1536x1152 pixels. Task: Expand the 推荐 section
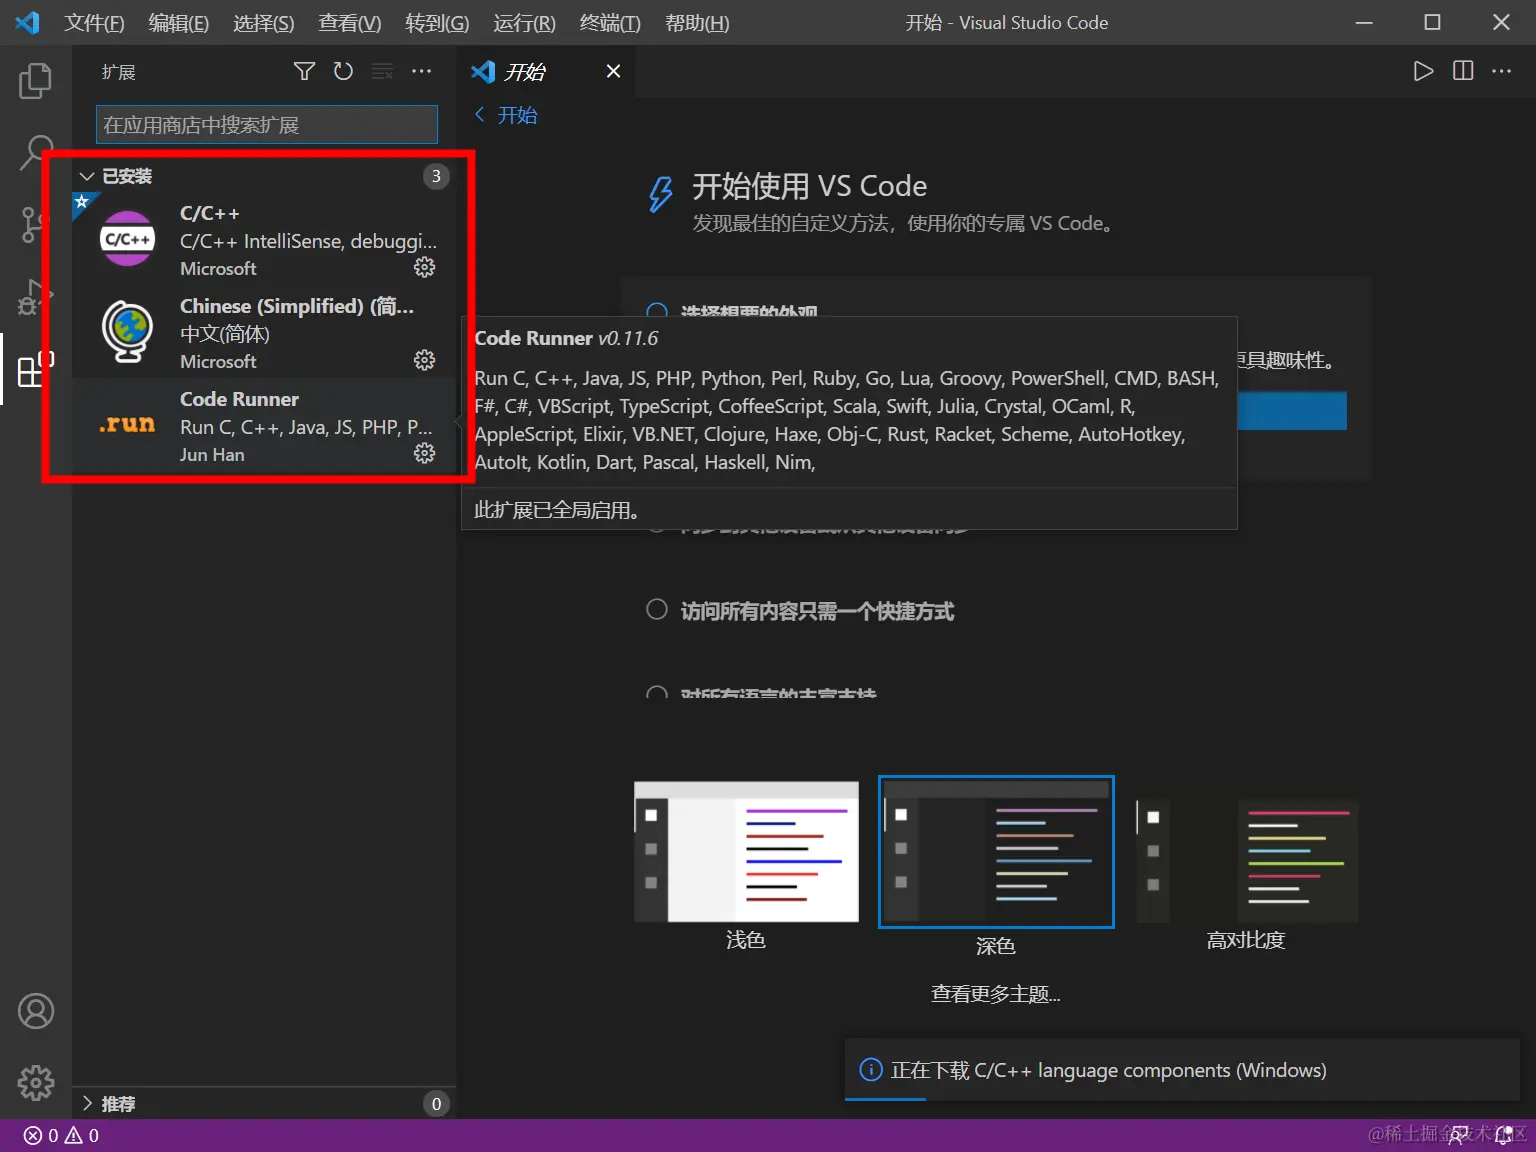265,1103
